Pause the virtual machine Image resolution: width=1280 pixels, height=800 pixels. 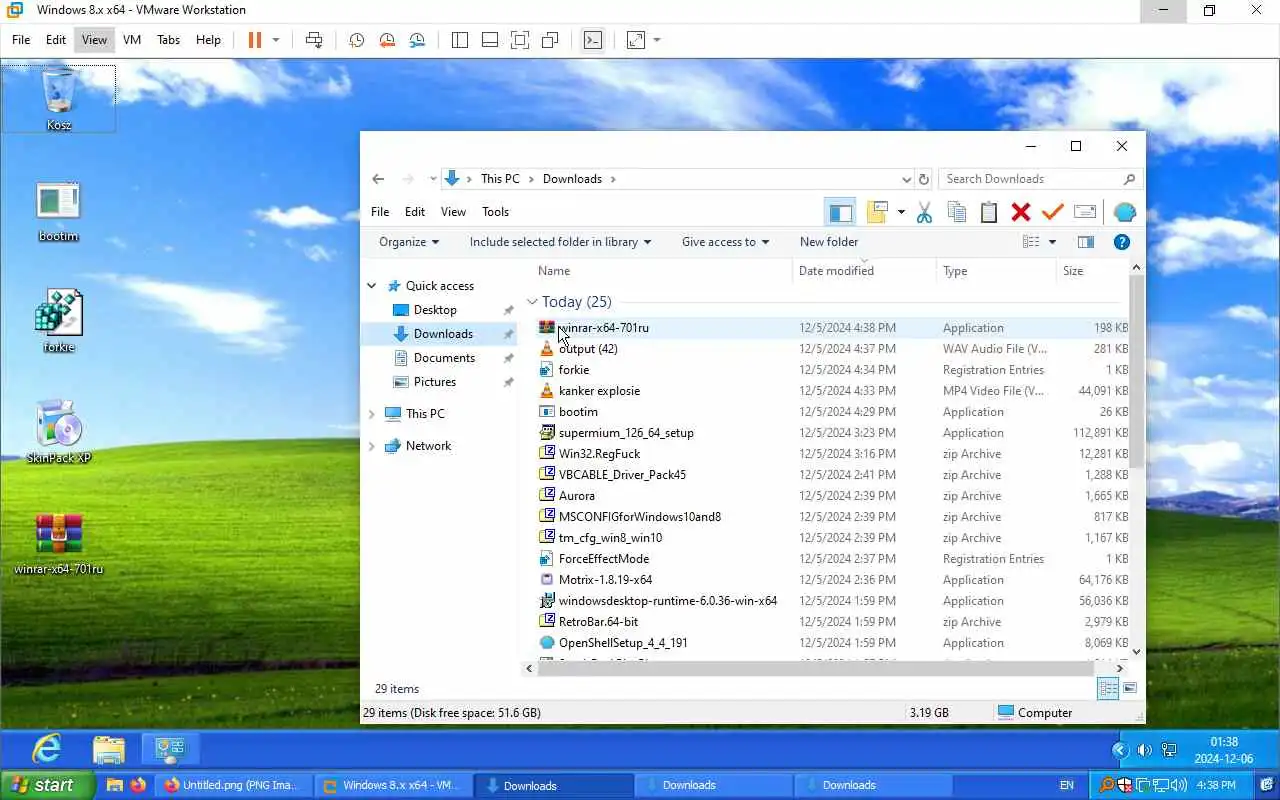pos(254,40)
